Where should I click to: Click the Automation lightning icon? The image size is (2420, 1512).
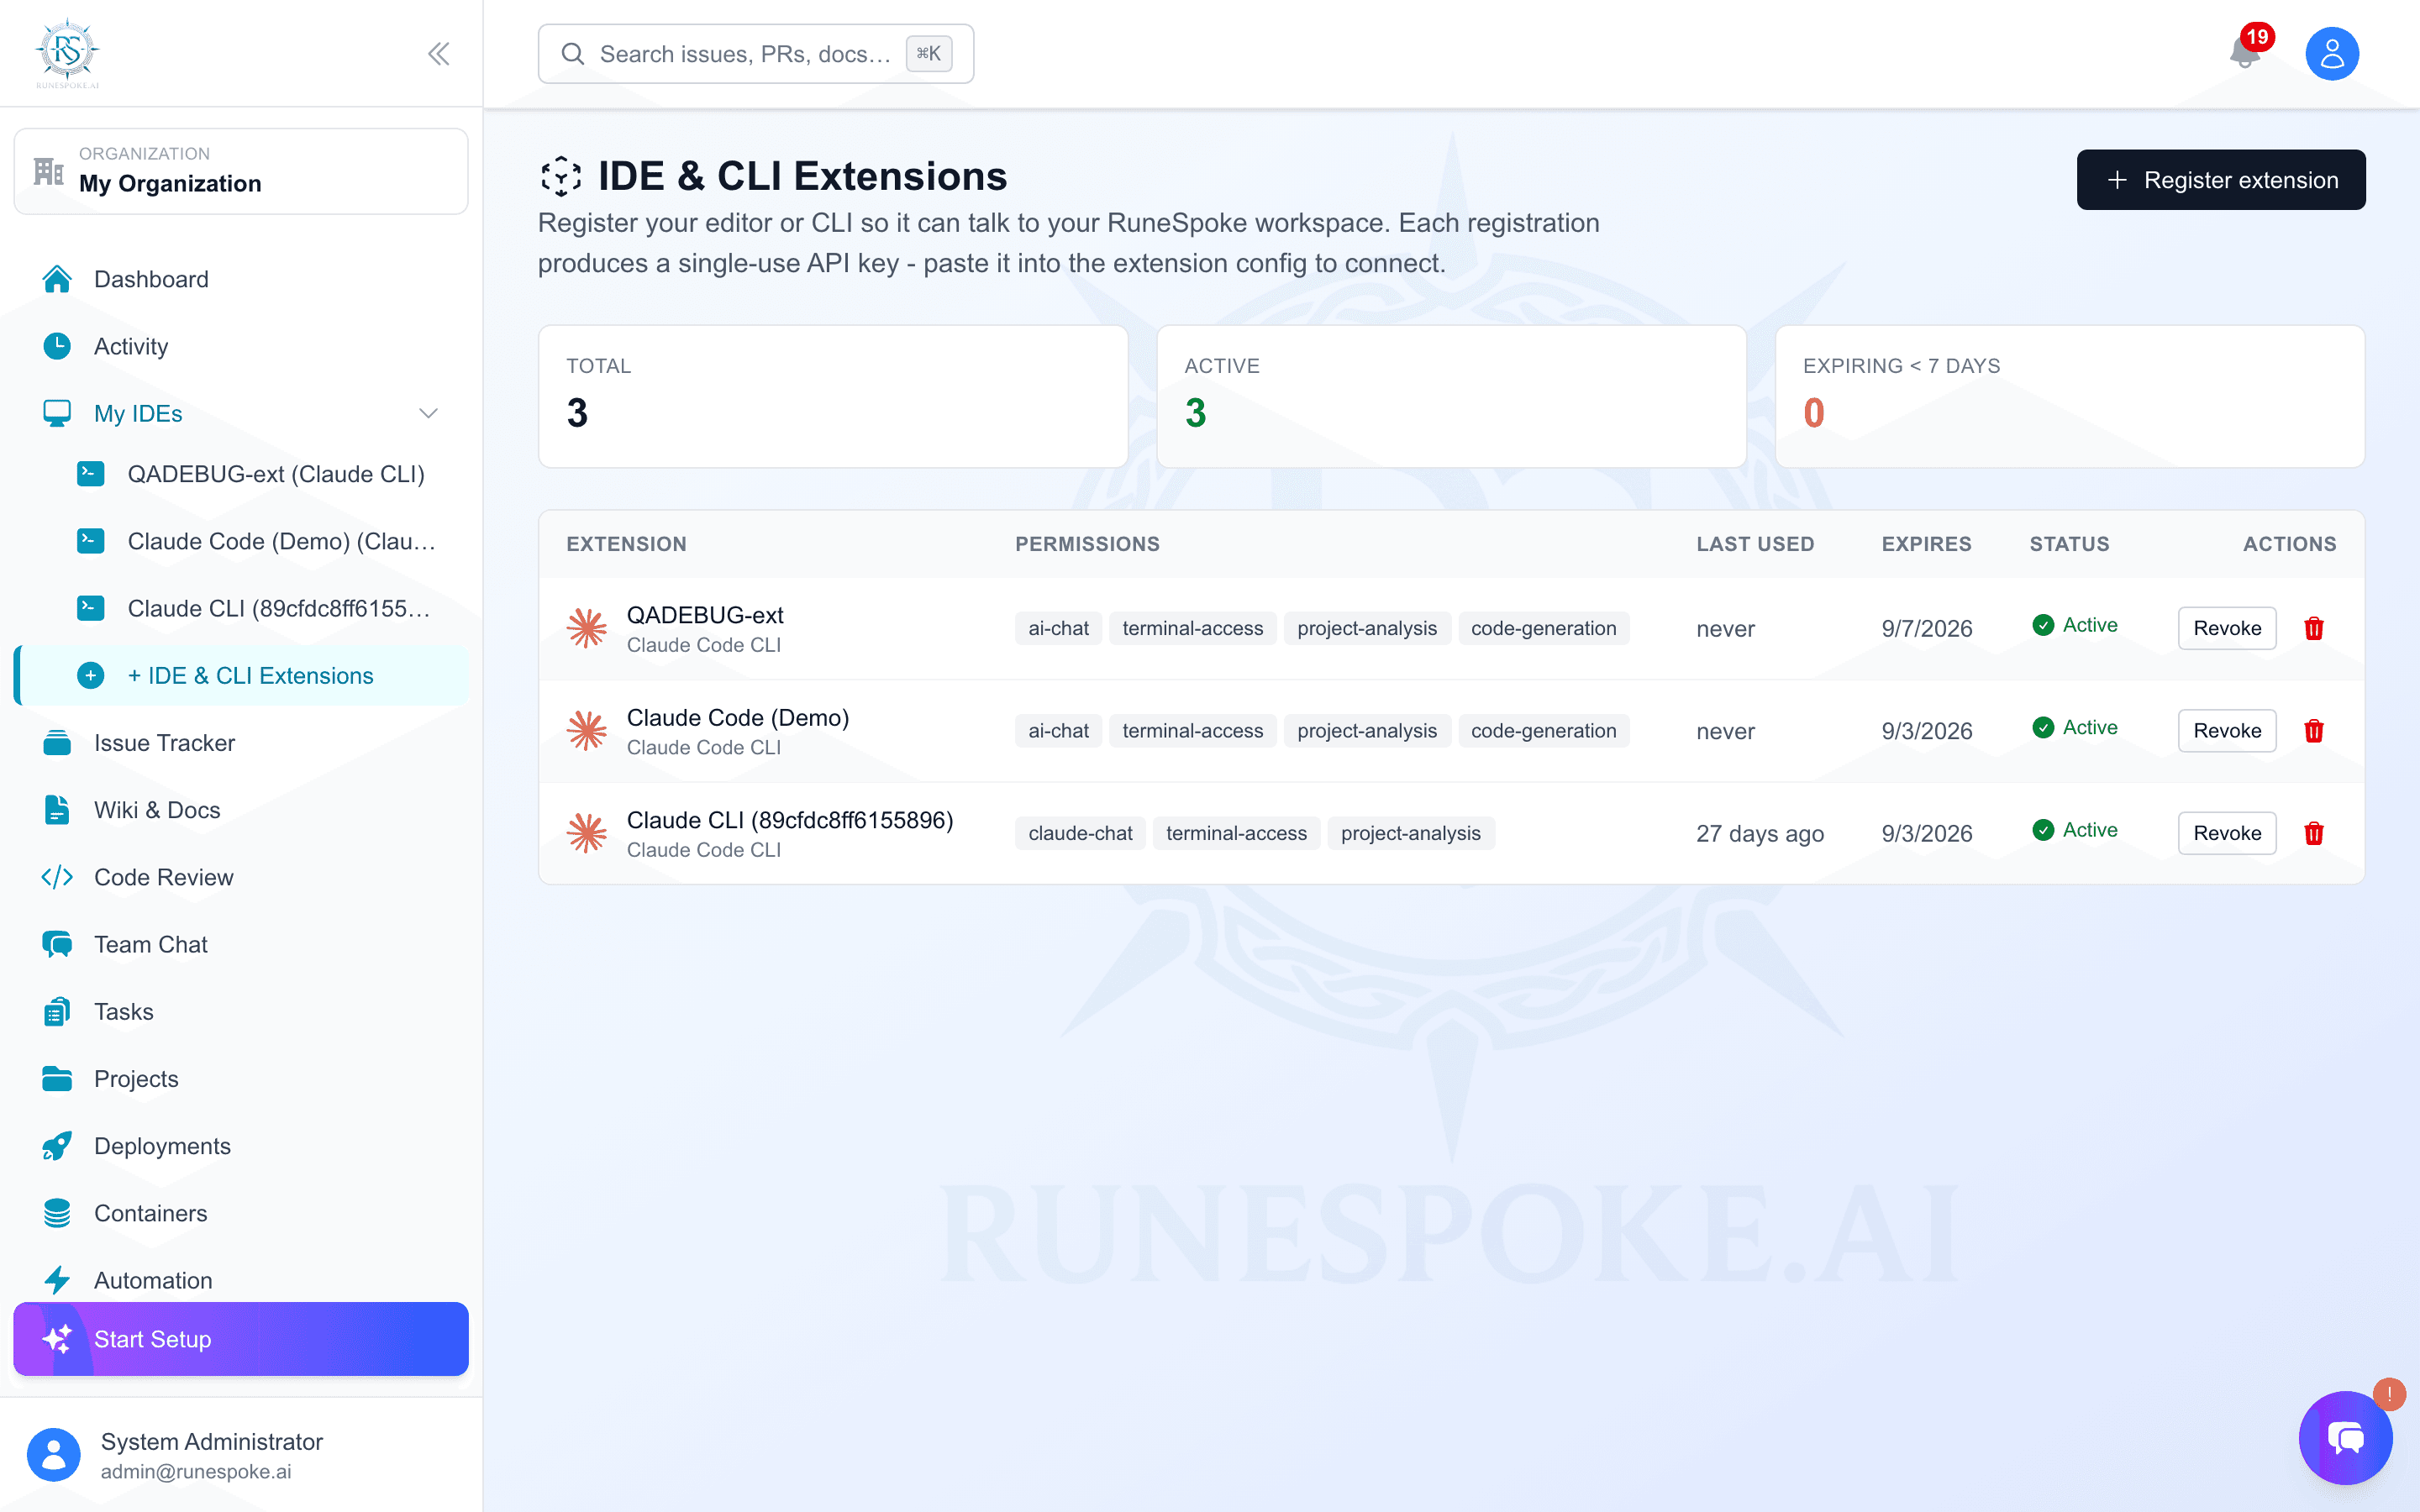[x=57, y=1280]
